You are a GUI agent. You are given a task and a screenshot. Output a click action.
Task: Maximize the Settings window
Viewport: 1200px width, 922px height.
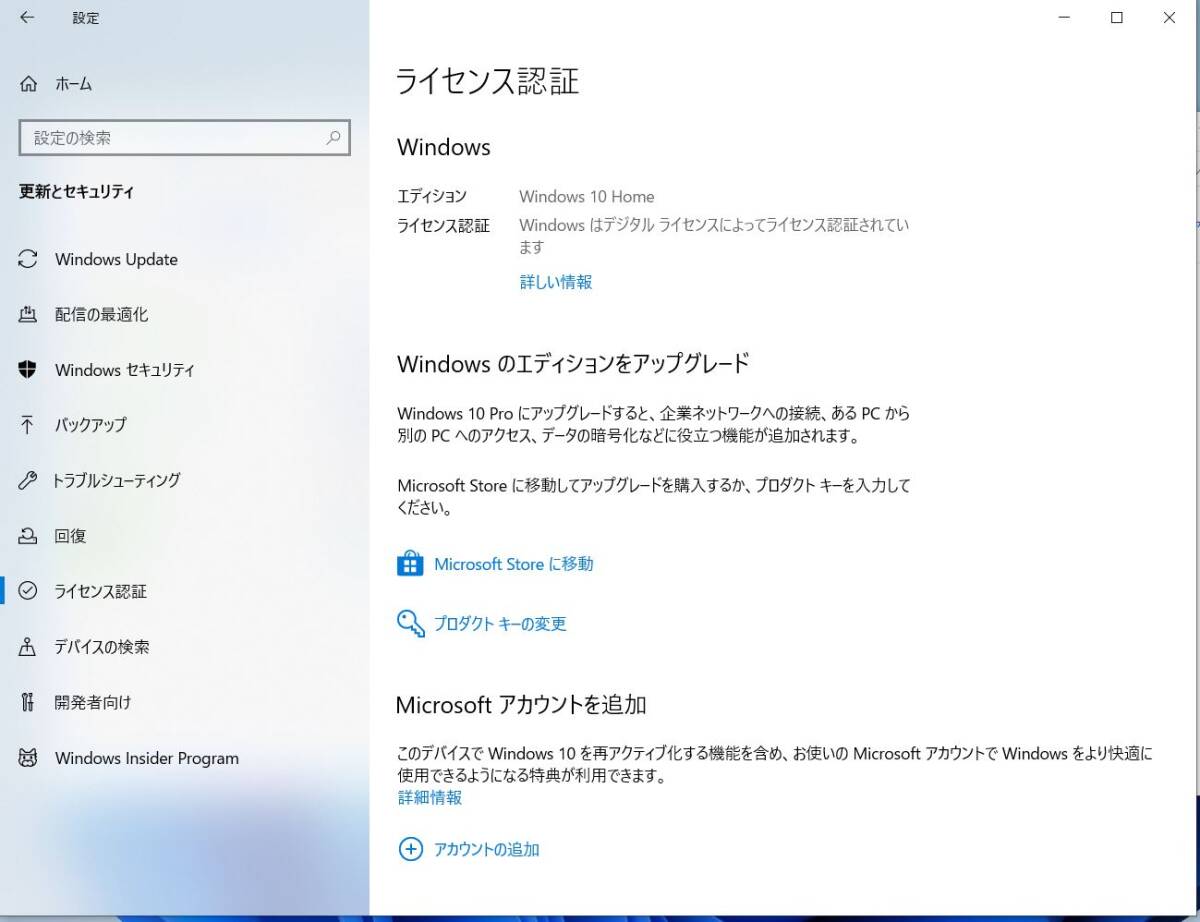[1117, 18]
